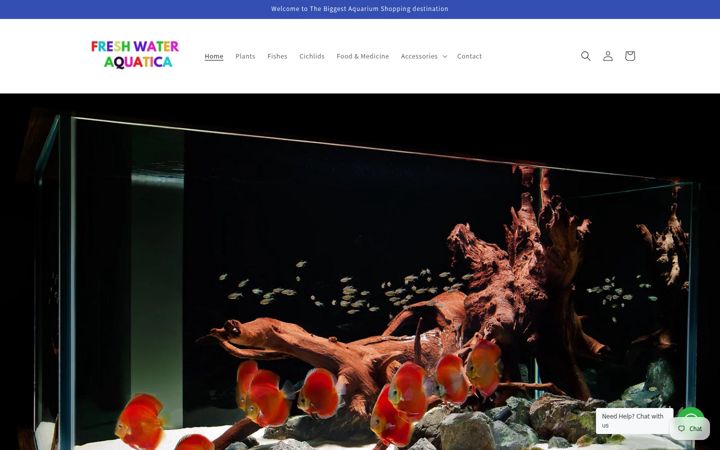Screen dimensions: 720x450
Task: Click the 'Welcome to The Biggest Aquarium Shopping destination' announcement
Action: pyautogui.click(x=360, y=9)
